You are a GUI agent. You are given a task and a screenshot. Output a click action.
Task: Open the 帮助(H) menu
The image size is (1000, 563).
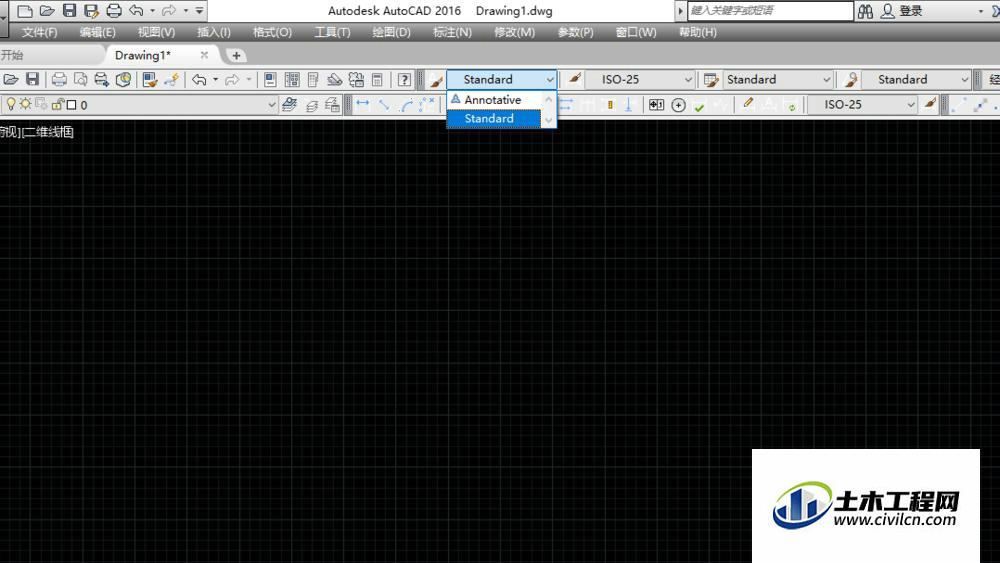coord(698,32)
